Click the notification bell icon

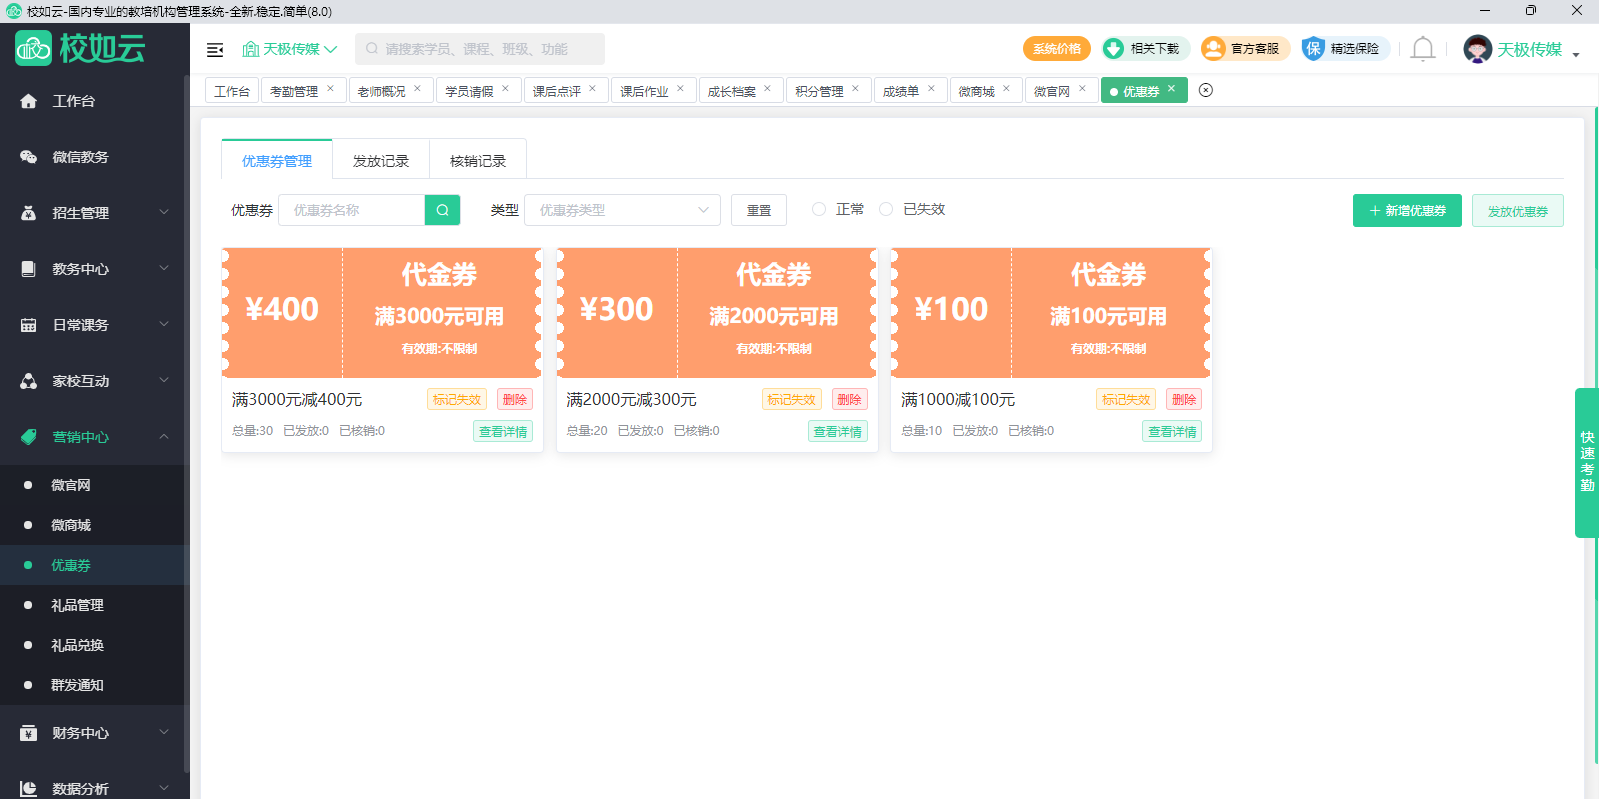coord(1422,49)
